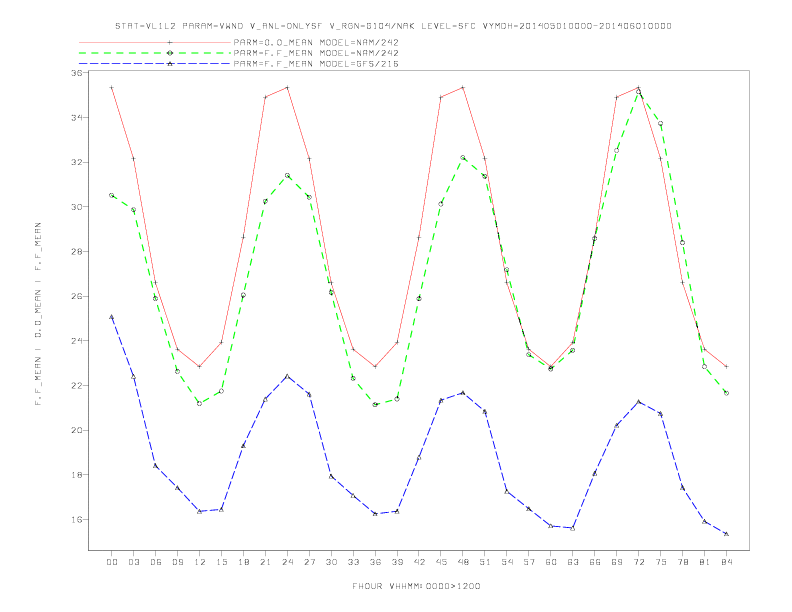Click the green NAM circle marker at hour 48

click(463, 158)
